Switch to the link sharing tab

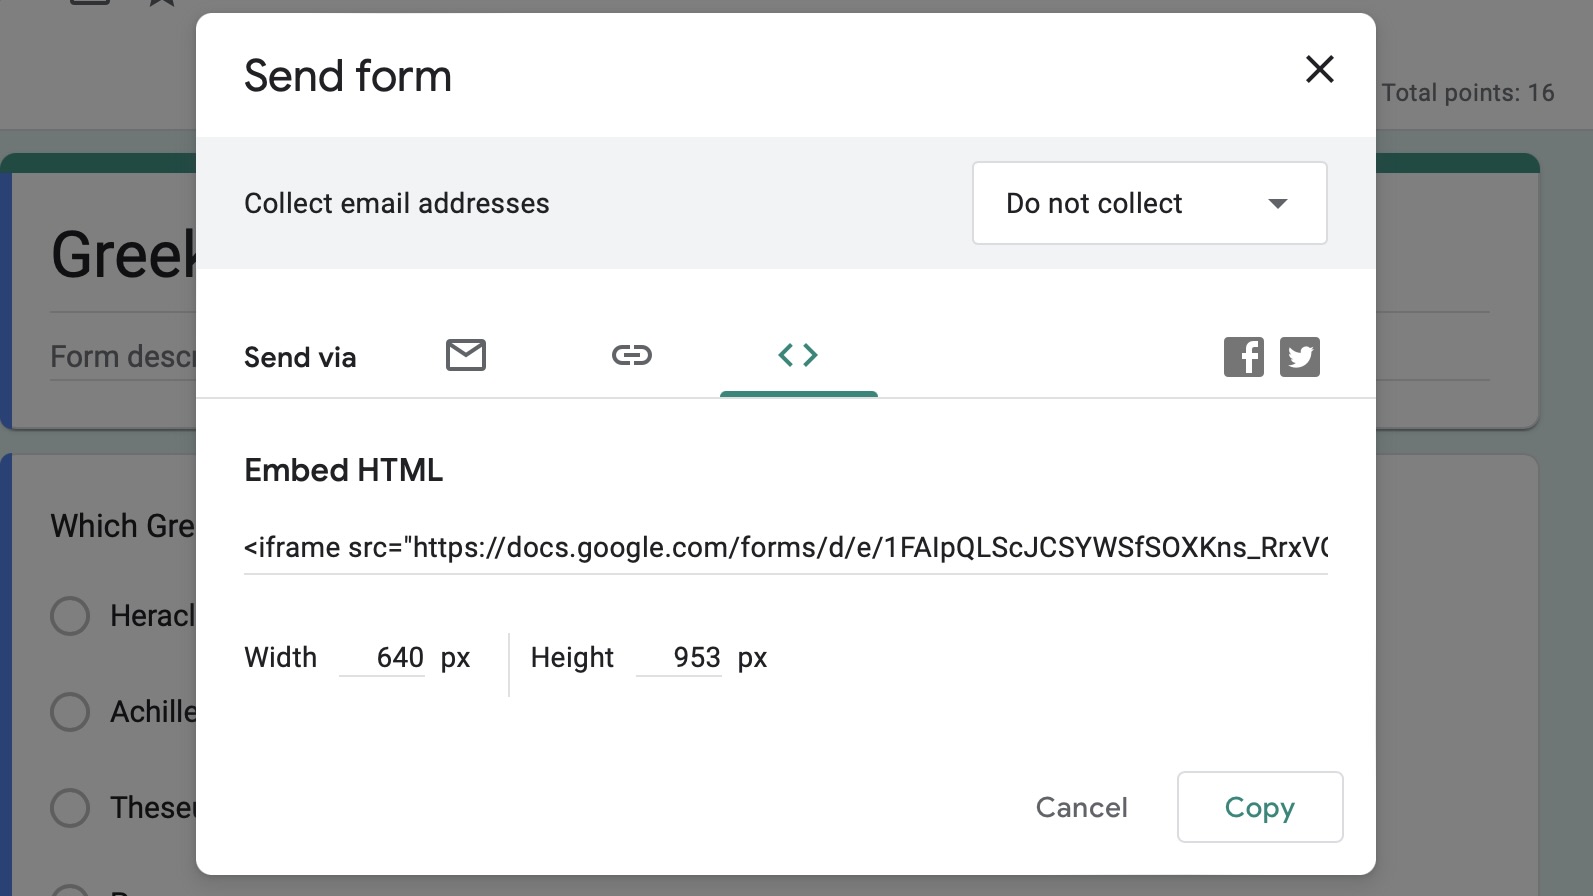pyautogui.click(x=632, y=356)
